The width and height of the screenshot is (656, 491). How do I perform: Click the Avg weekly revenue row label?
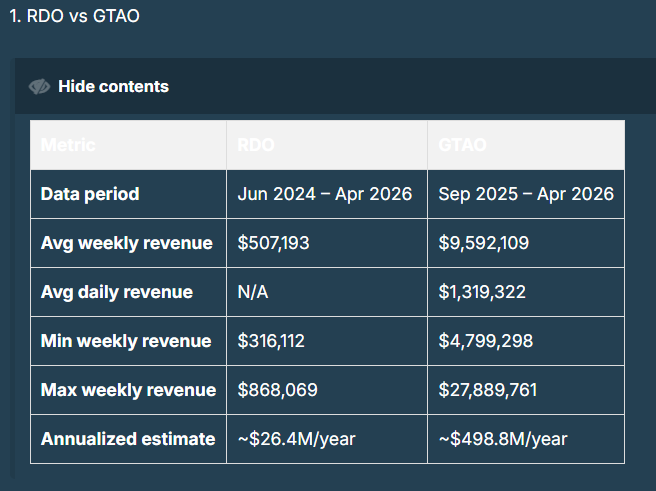(126, 243)
